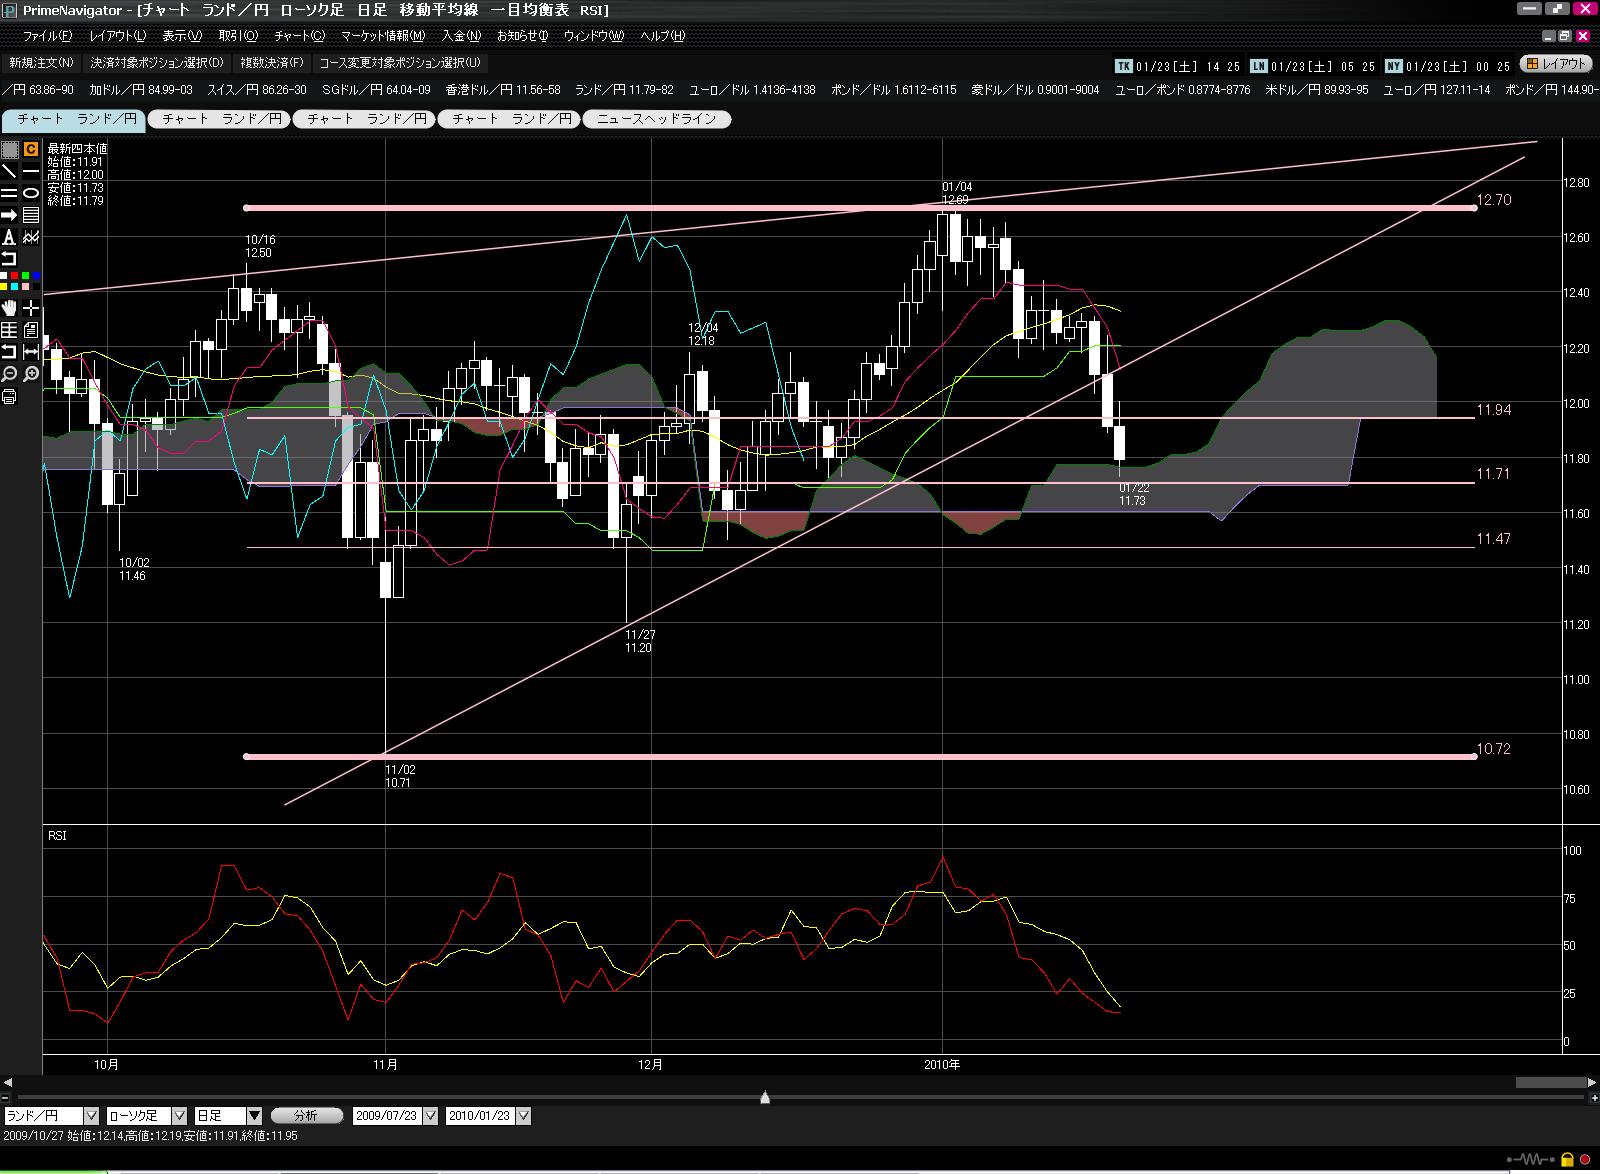Click the 分析 analysis button

pos(306,1116)
